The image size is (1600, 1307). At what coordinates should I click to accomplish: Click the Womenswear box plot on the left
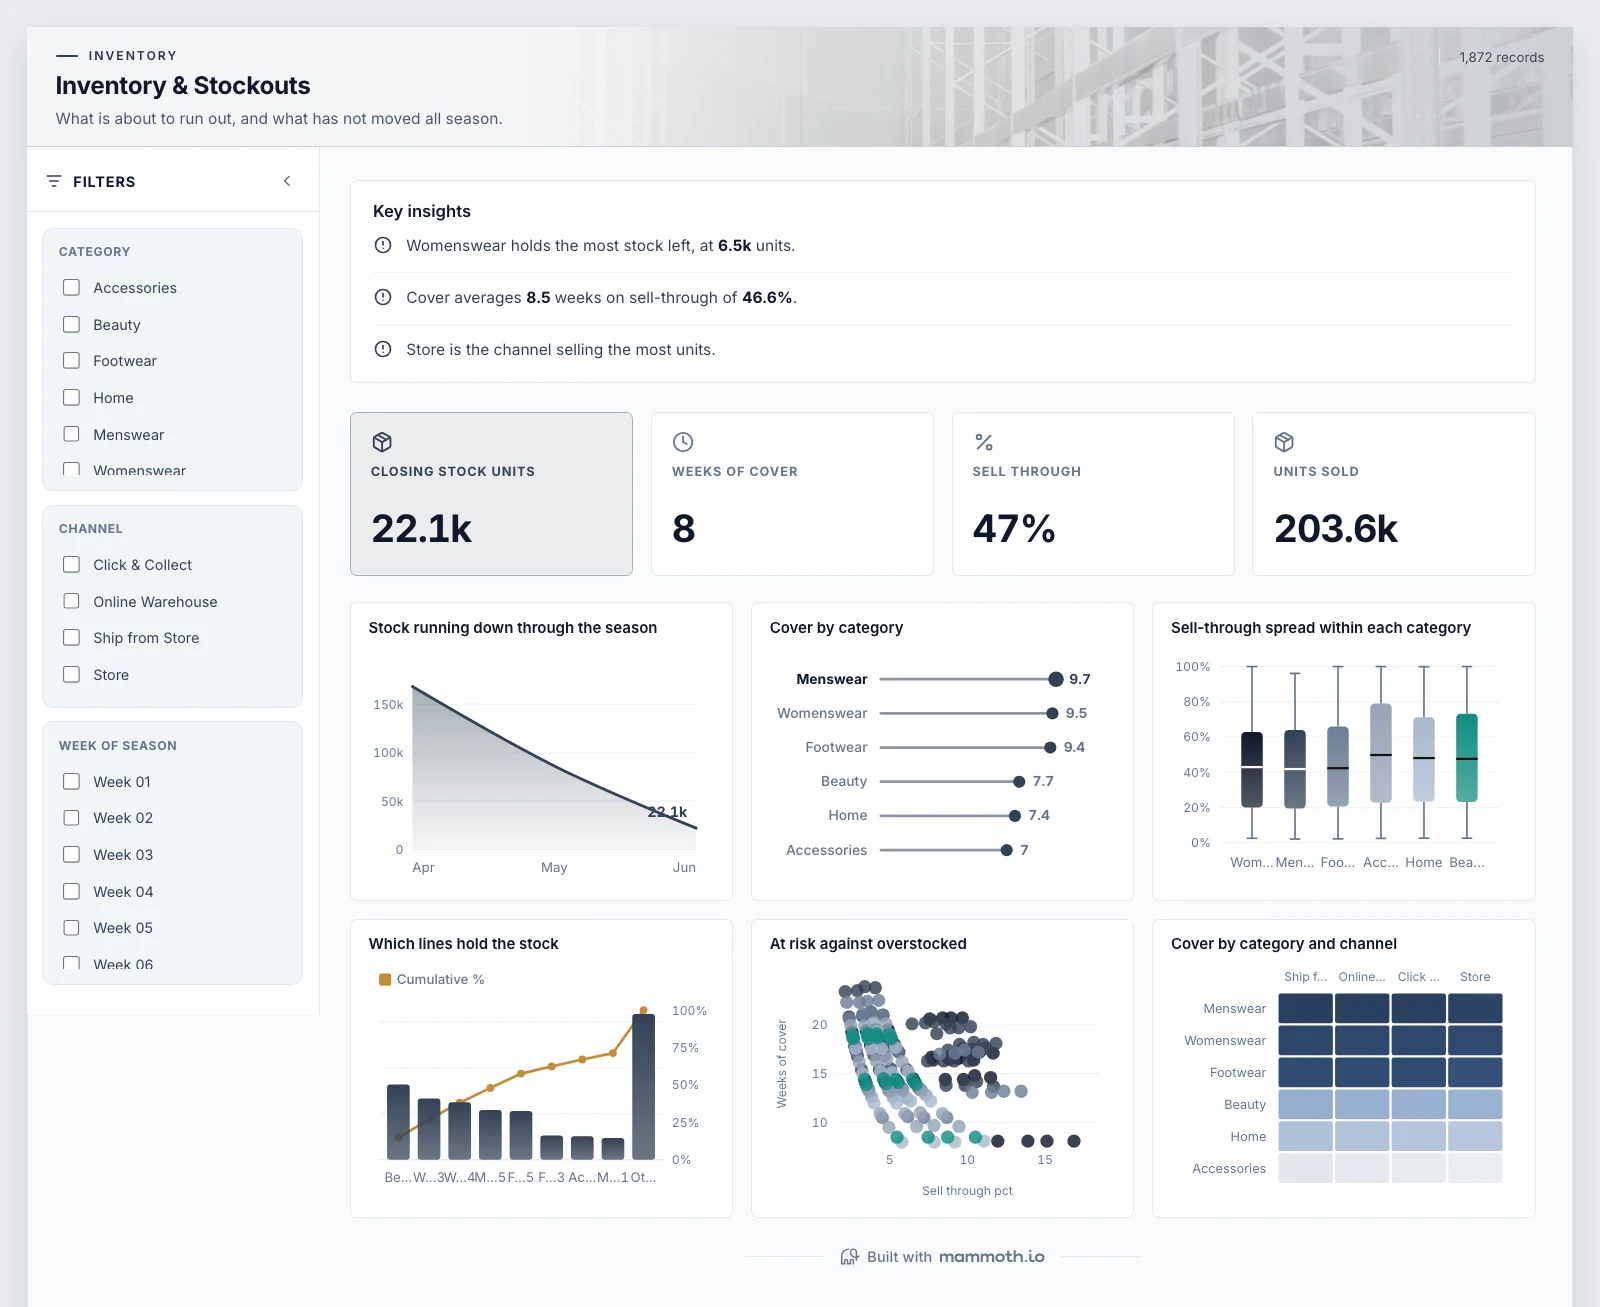click(1252, 769)
